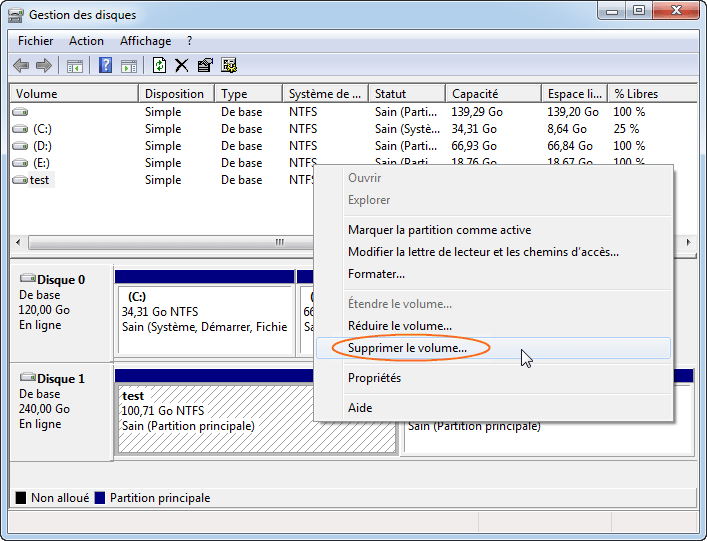Click the test volume name in list
Screen dimensions: 707x541
click(x=39, y=180)
